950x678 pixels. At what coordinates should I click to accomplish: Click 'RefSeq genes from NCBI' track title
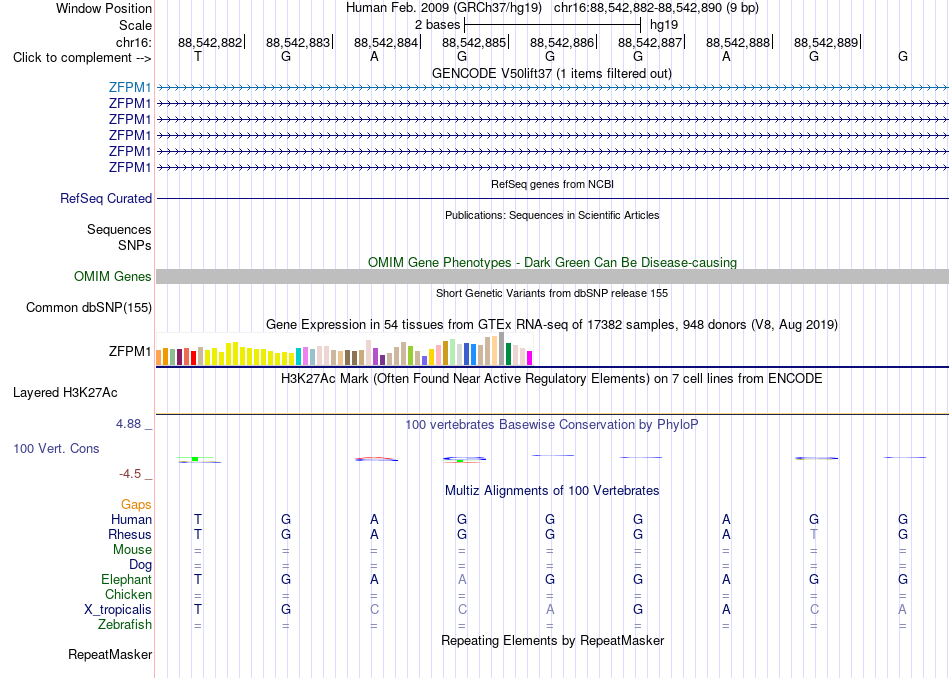(x=552, y=184)
